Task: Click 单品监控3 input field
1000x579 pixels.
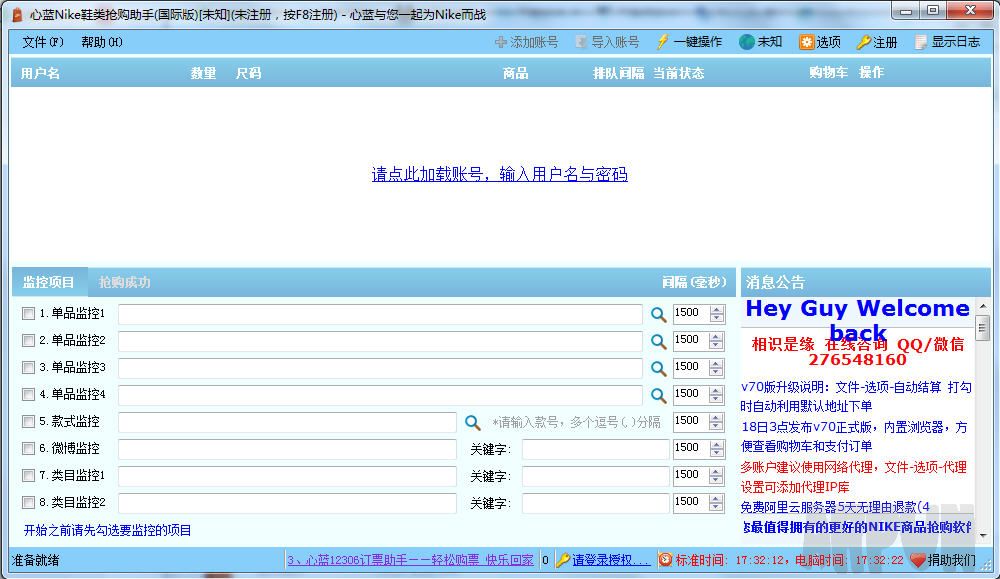Action: [x=380, y=367]
